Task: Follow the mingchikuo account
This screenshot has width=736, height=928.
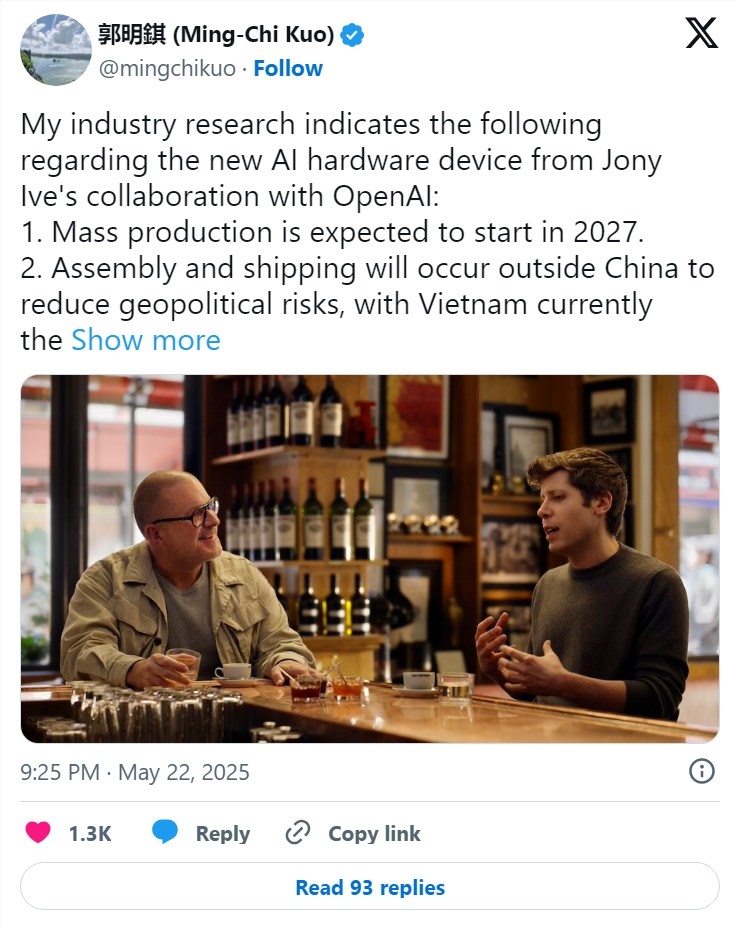Action: [x=288, y=69]
